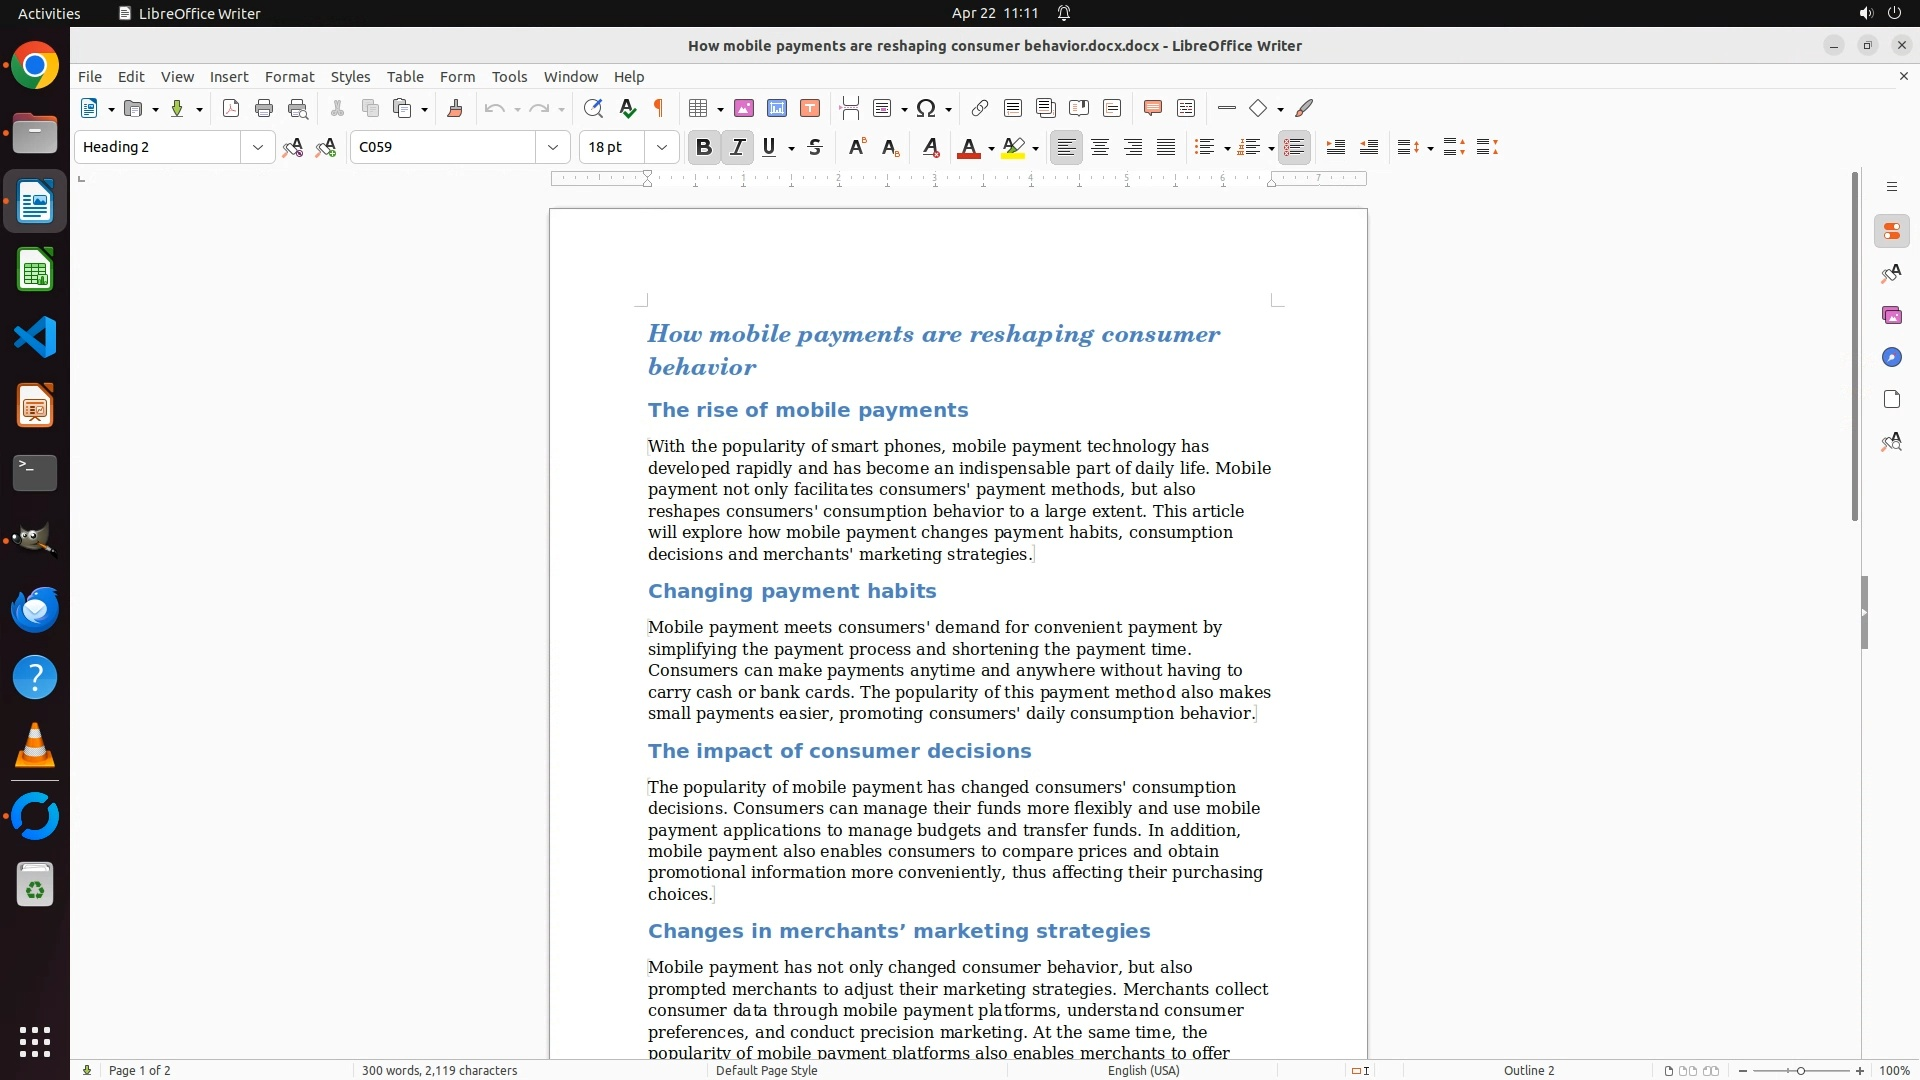Viewport: 1920px width, 1080px height.
Task: Open the Navigator sidebar panel
Action: point(1891,358)
